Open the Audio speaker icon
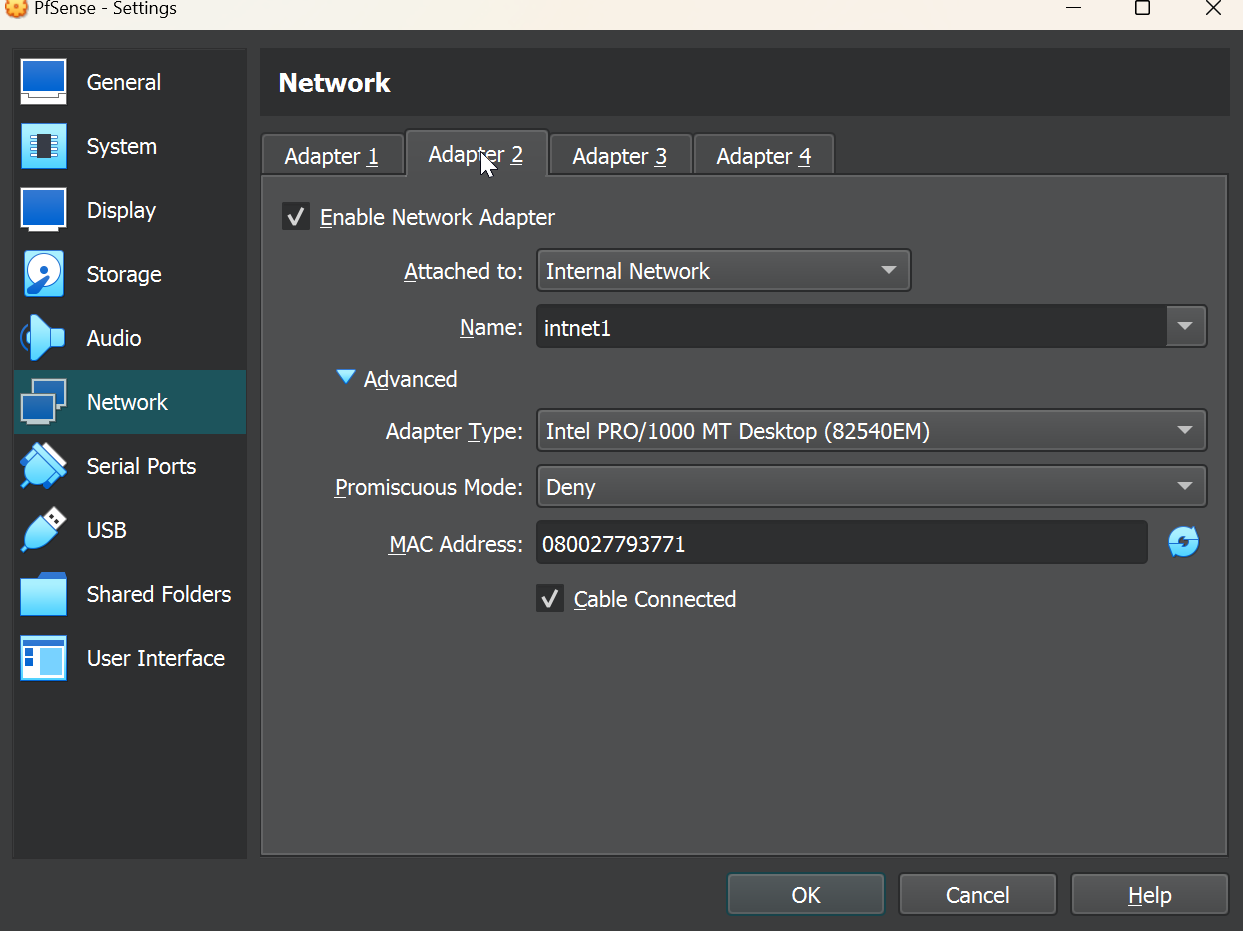Screen dimensions: 1243x931 43,338
